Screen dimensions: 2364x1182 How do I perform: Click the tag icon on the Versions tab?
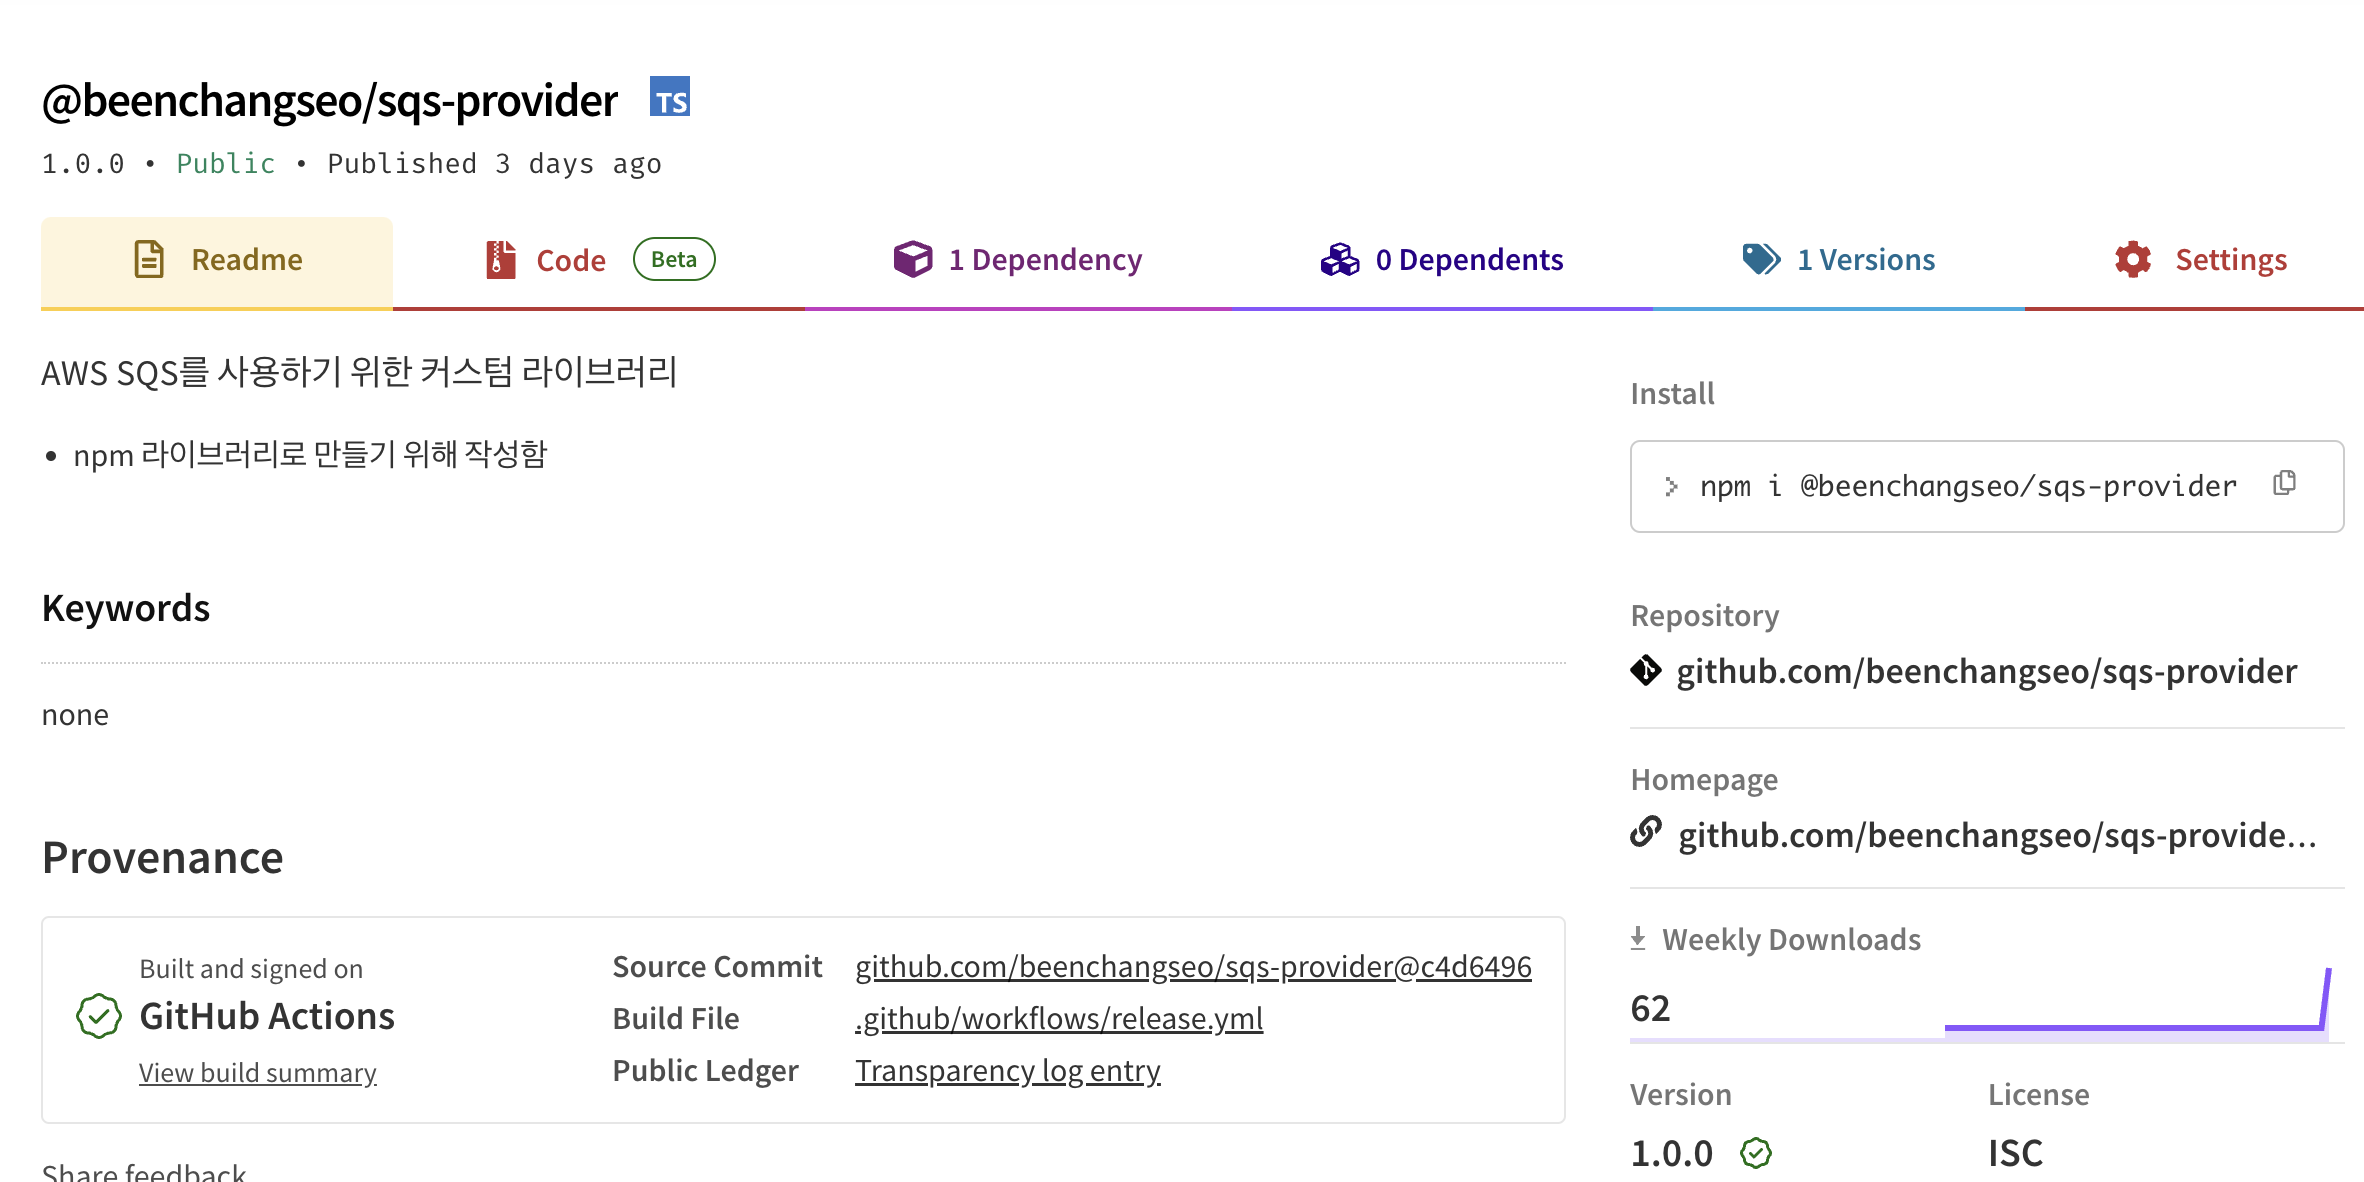coord(1761,258)
